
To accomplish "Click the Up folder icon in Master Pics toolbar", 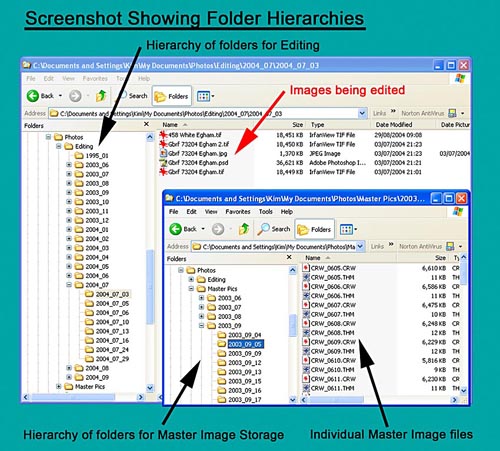I will 244,229.
